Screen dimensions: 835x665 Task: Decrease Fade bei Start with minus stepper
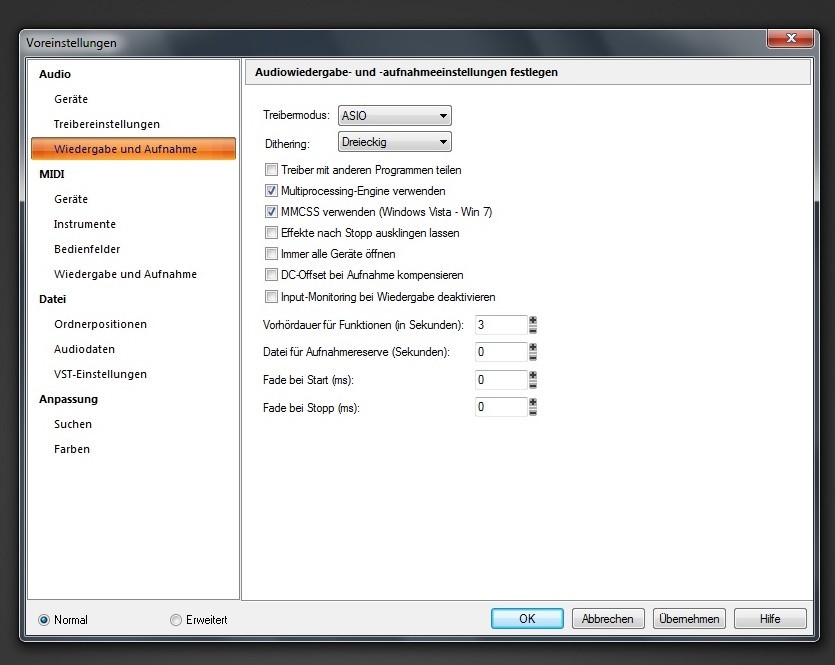533,384
